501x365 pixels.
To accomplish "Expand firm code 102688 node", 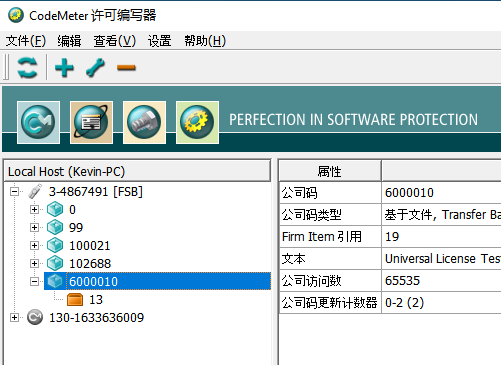I will click(x=34, y=263).
